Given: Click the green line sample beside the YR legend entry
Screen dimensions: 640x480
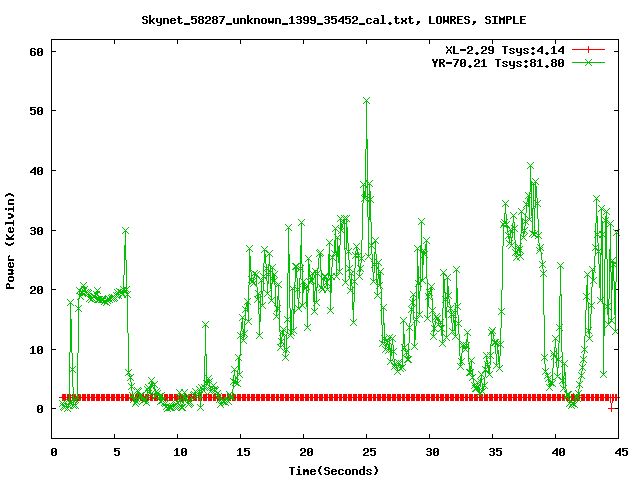Looking at the screenshot, I should tap(588, 62).
